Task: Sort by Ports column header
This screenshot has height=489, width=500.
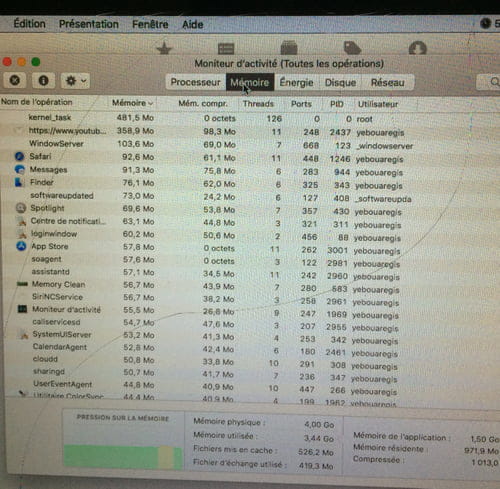Action: click(301, 104)
